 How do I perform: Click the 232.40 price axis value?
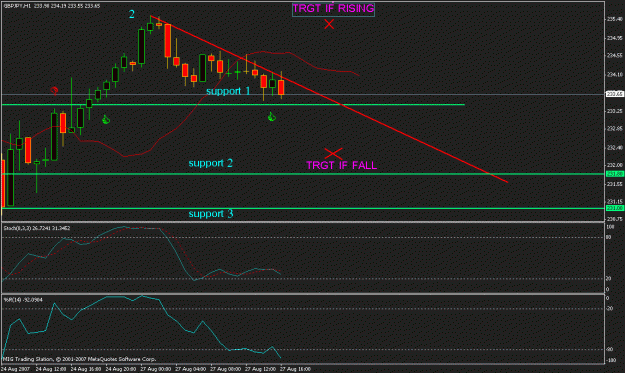click(x=615, y=147)
